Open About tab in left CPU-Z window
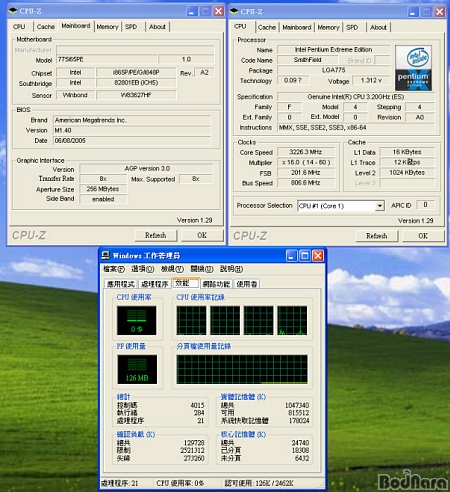The height and width of the screenshot is (492, 450). click(x=157, y=27)
